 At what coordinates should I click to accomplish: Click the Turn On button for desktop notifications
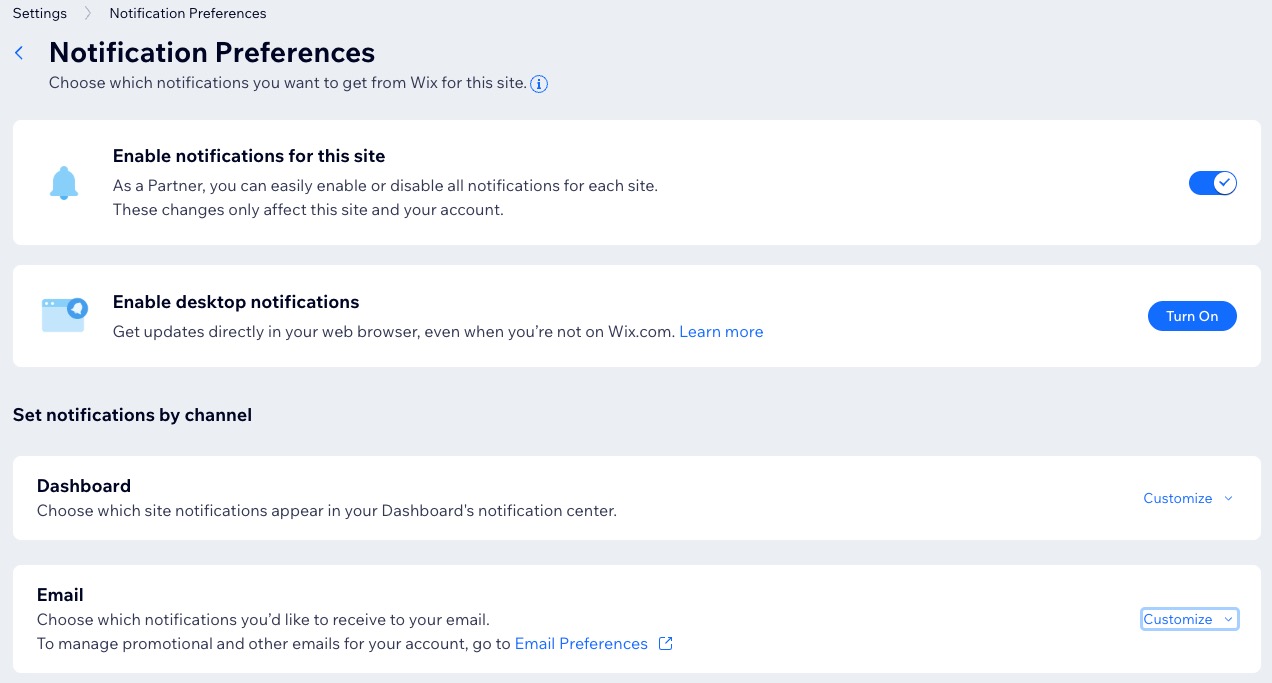click(x=1192, y=315)
